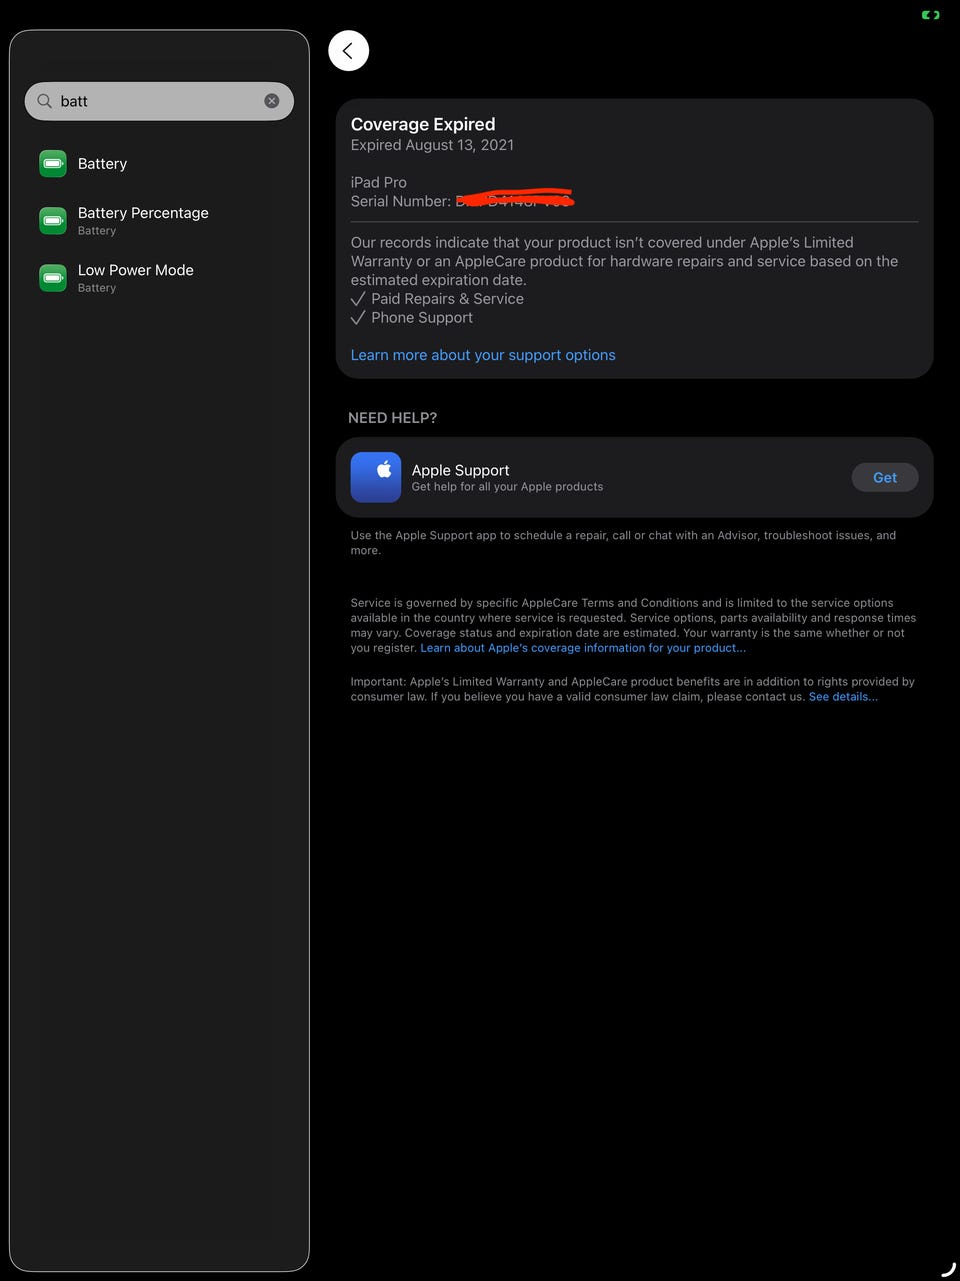Open the Low Power Mode result
960x1281 pixels.
pyautogui.click(x=160, y=278)
